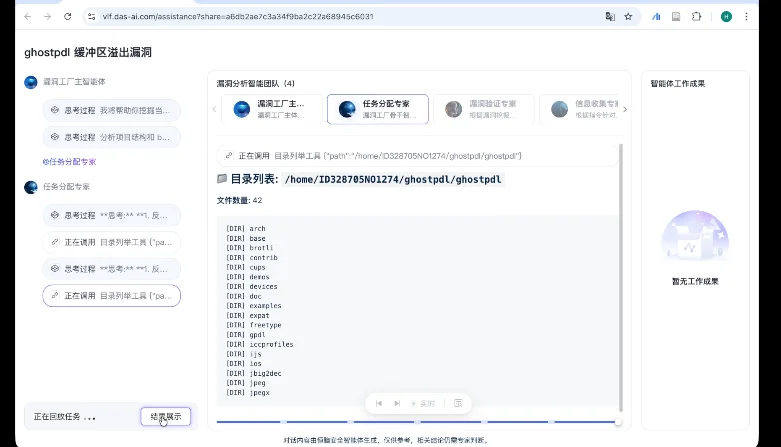Switch to the 信息收集专家 agent tab
Screen dimensions: 781x447
tap(579, 109)
